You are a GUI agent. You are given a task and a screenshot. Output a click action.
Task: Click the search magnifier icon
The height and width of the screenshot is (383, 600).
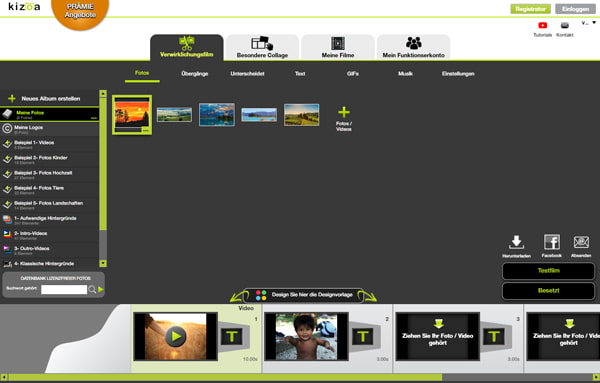(92, 290)
